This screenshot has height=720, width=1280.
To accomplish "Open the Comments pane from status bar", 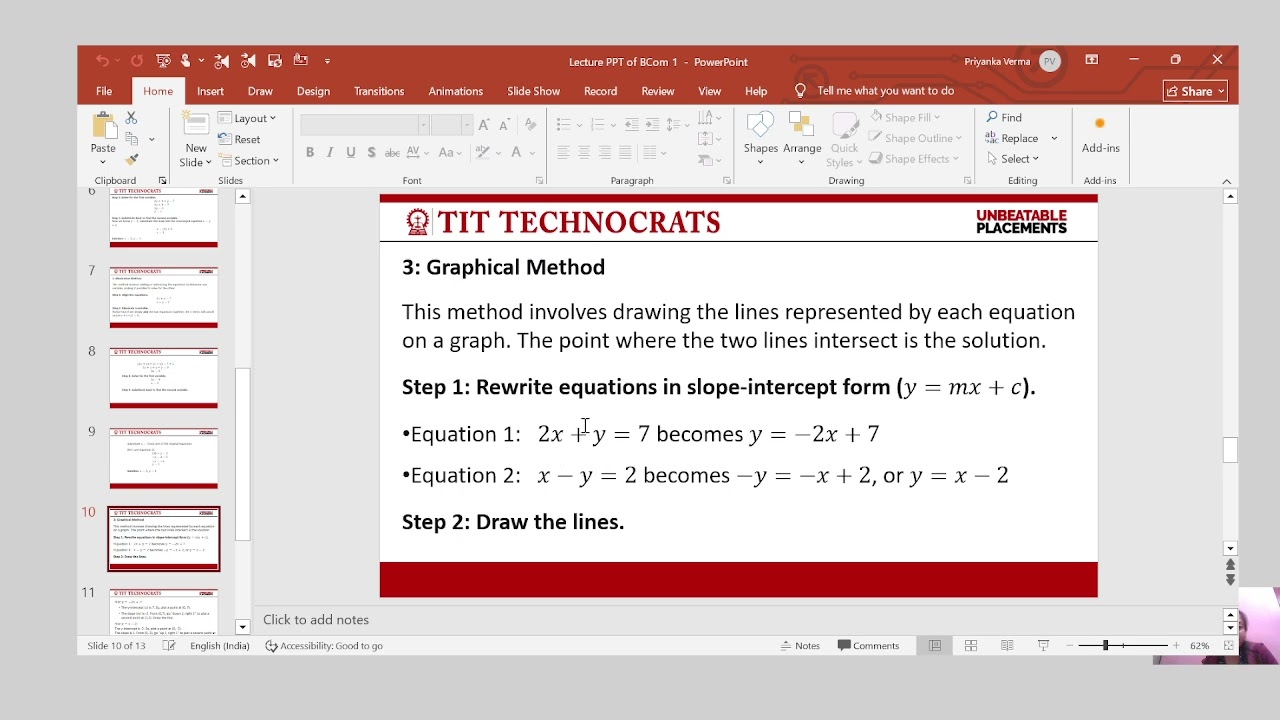I will point(869,646).
